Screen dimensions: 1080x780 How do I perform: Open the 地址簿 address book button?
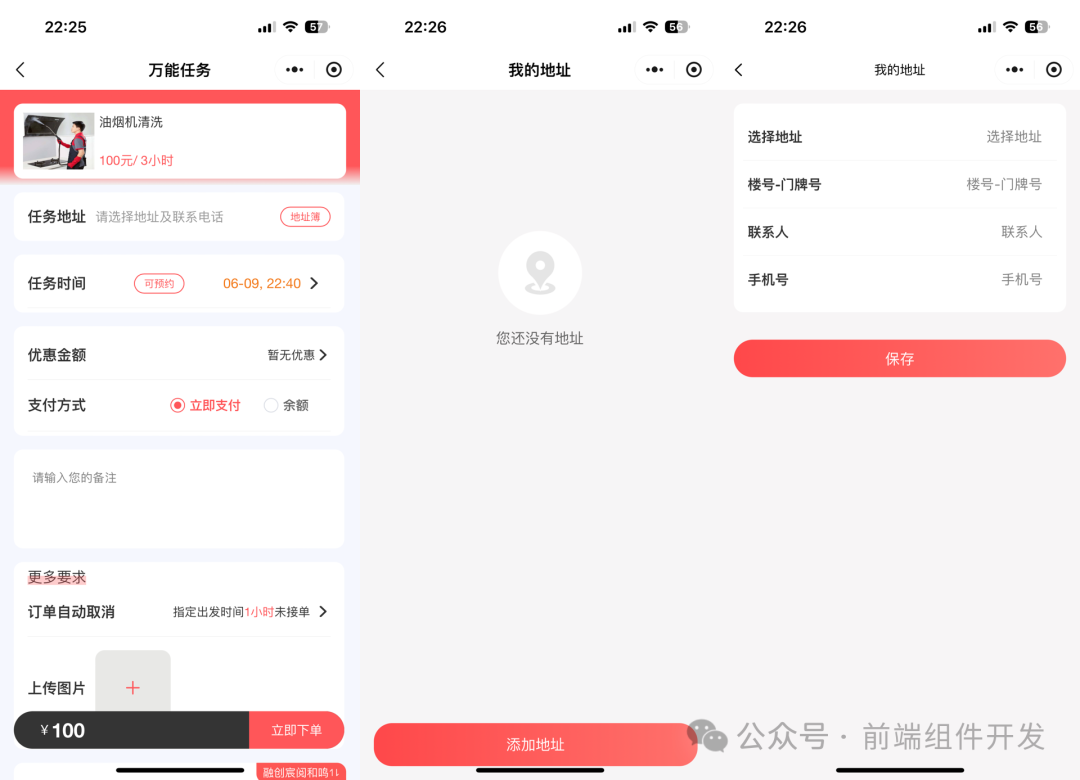(305, 216)
